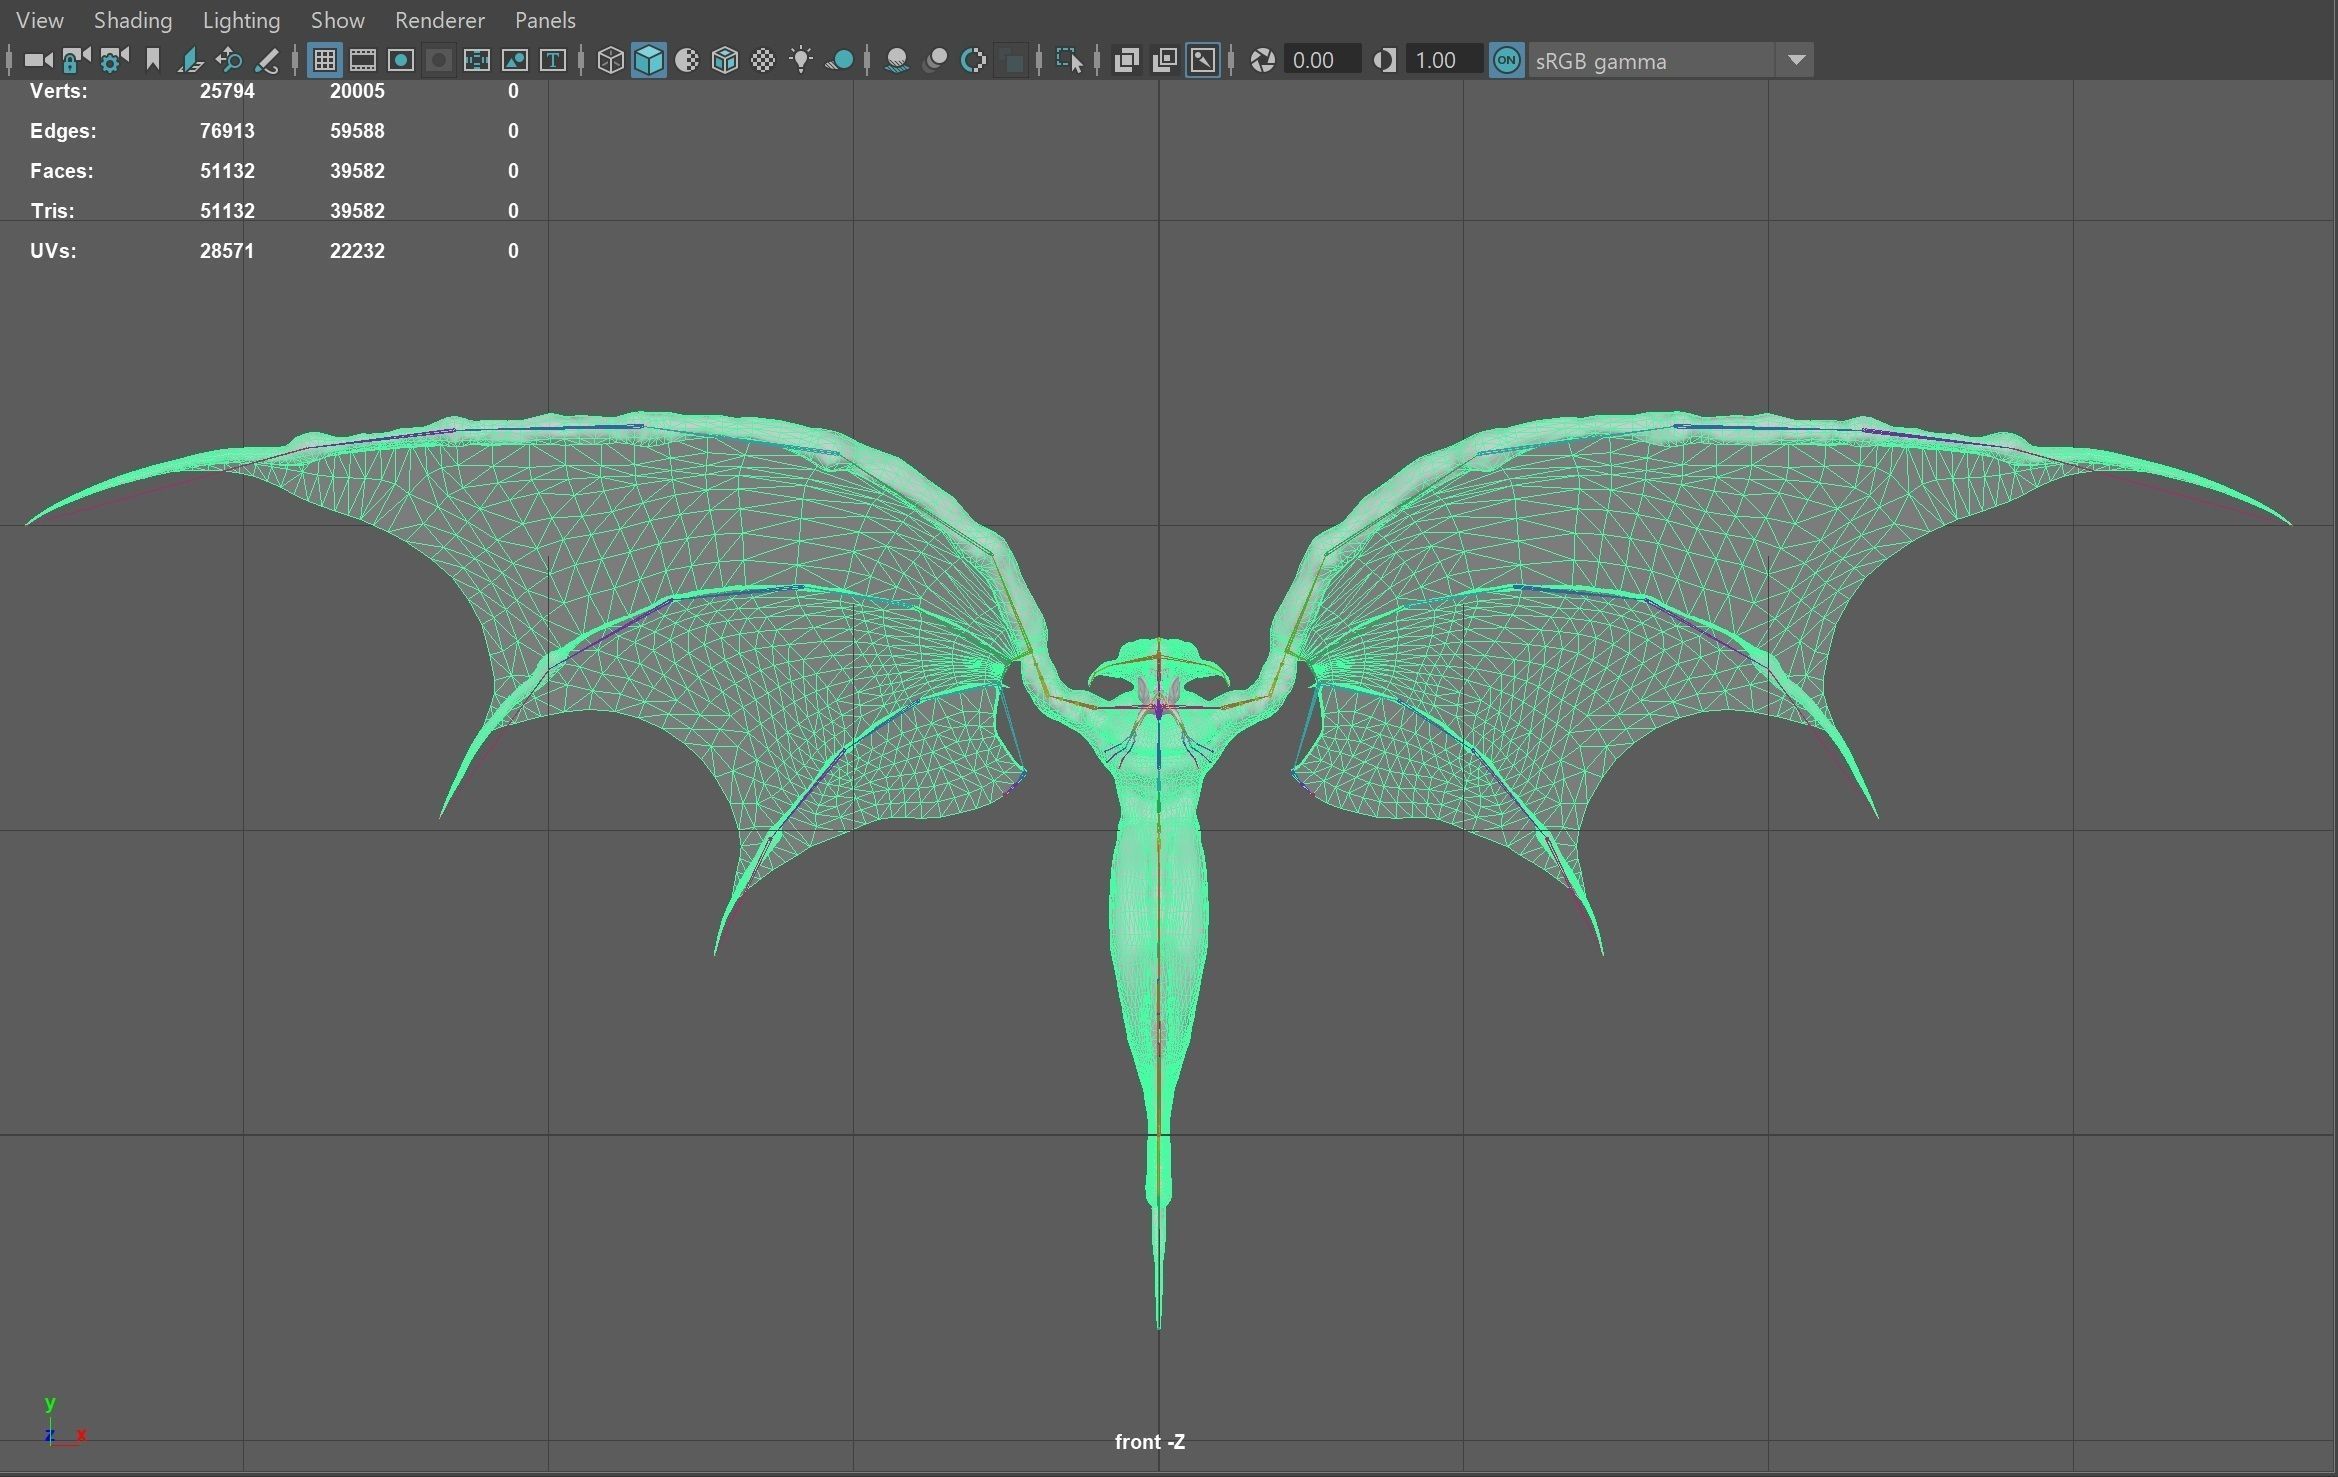Click the XYZ axis indicator

coord(65,1421)
